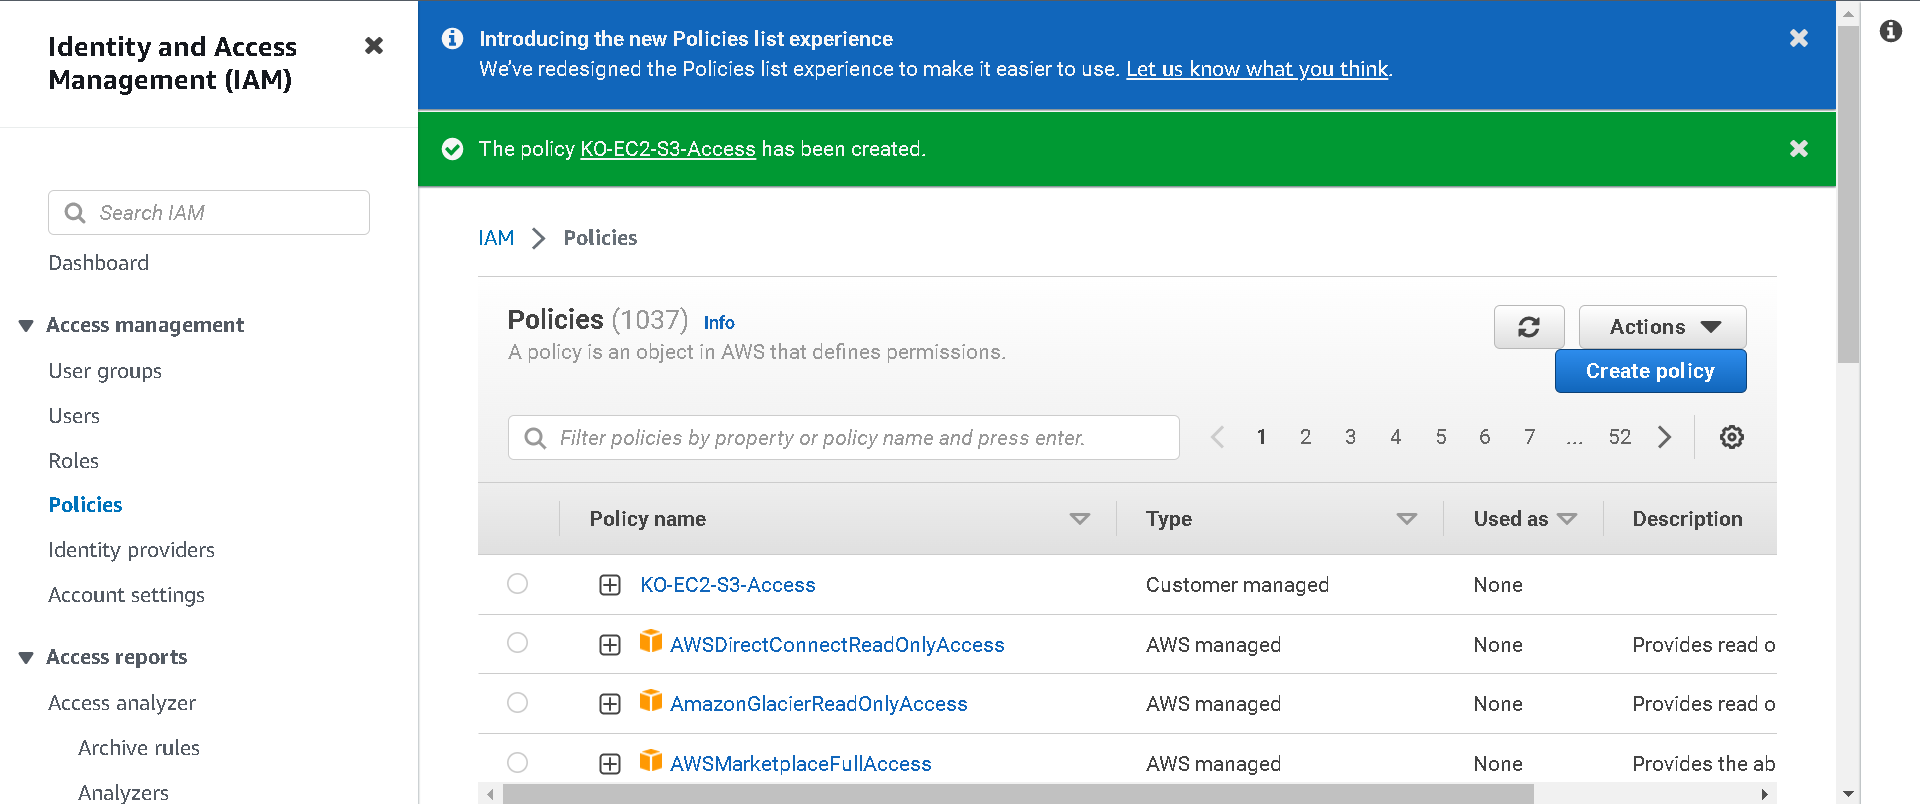Collapse the Access reports section
1920x804 pixels.
coord(26,658)
